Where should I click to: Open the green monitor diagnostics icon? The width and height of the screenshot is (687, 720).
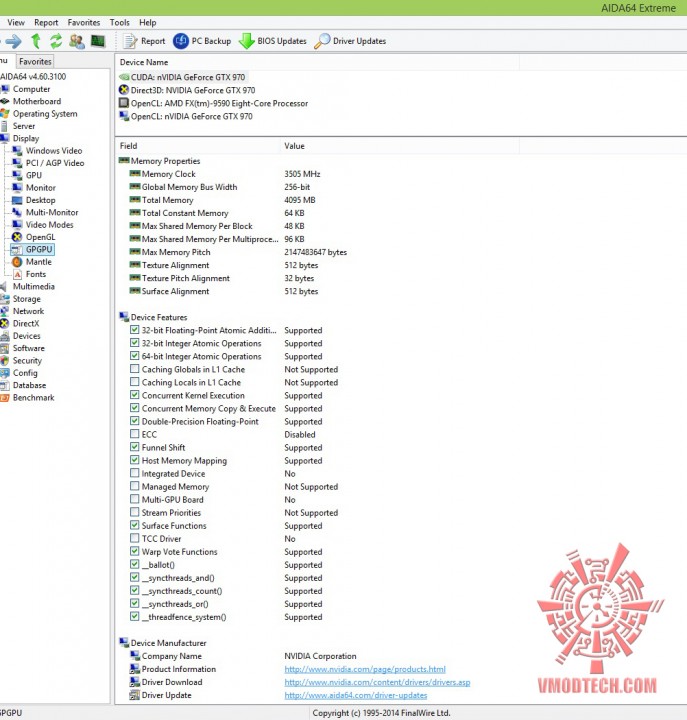point(97,41)
